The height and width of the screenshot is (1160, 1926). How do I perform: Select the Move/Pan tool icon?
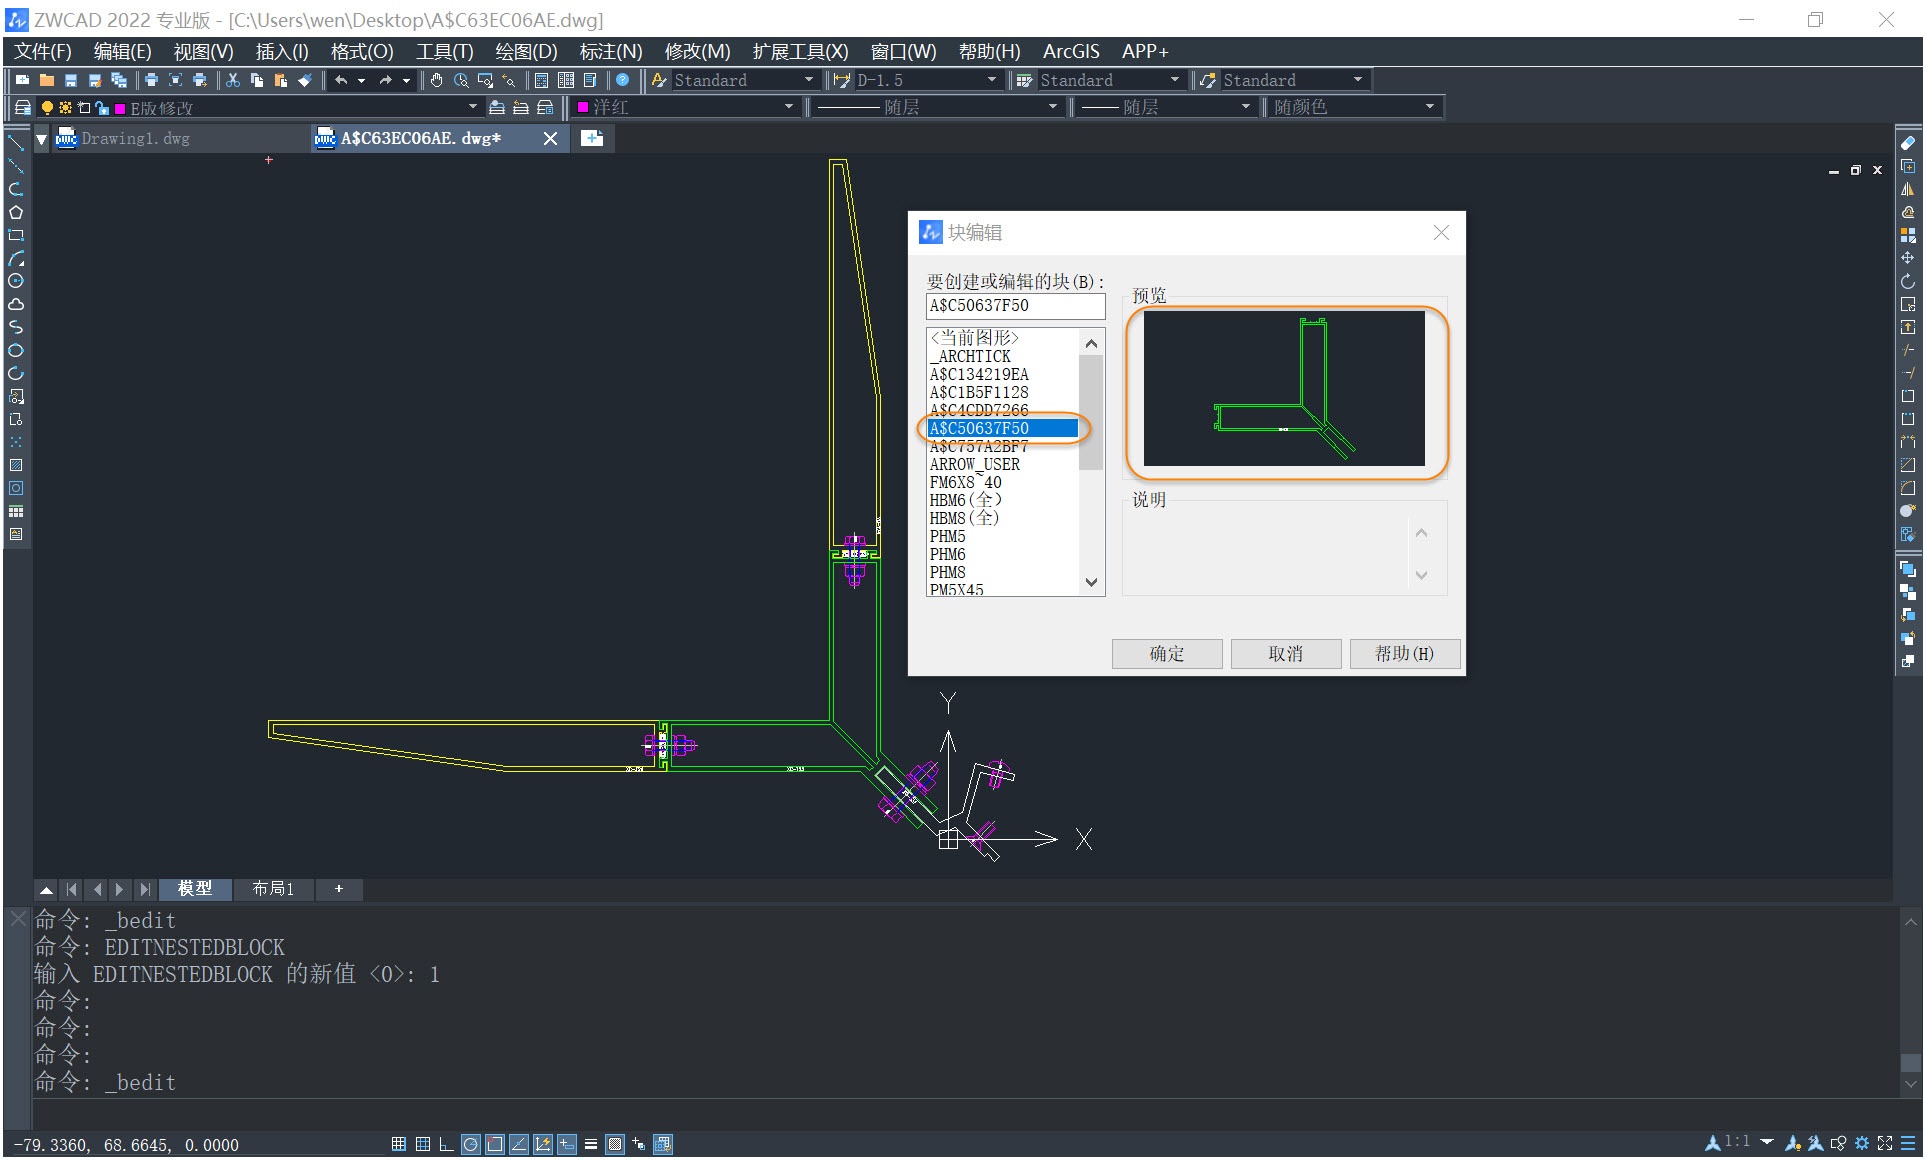(433, 84)
